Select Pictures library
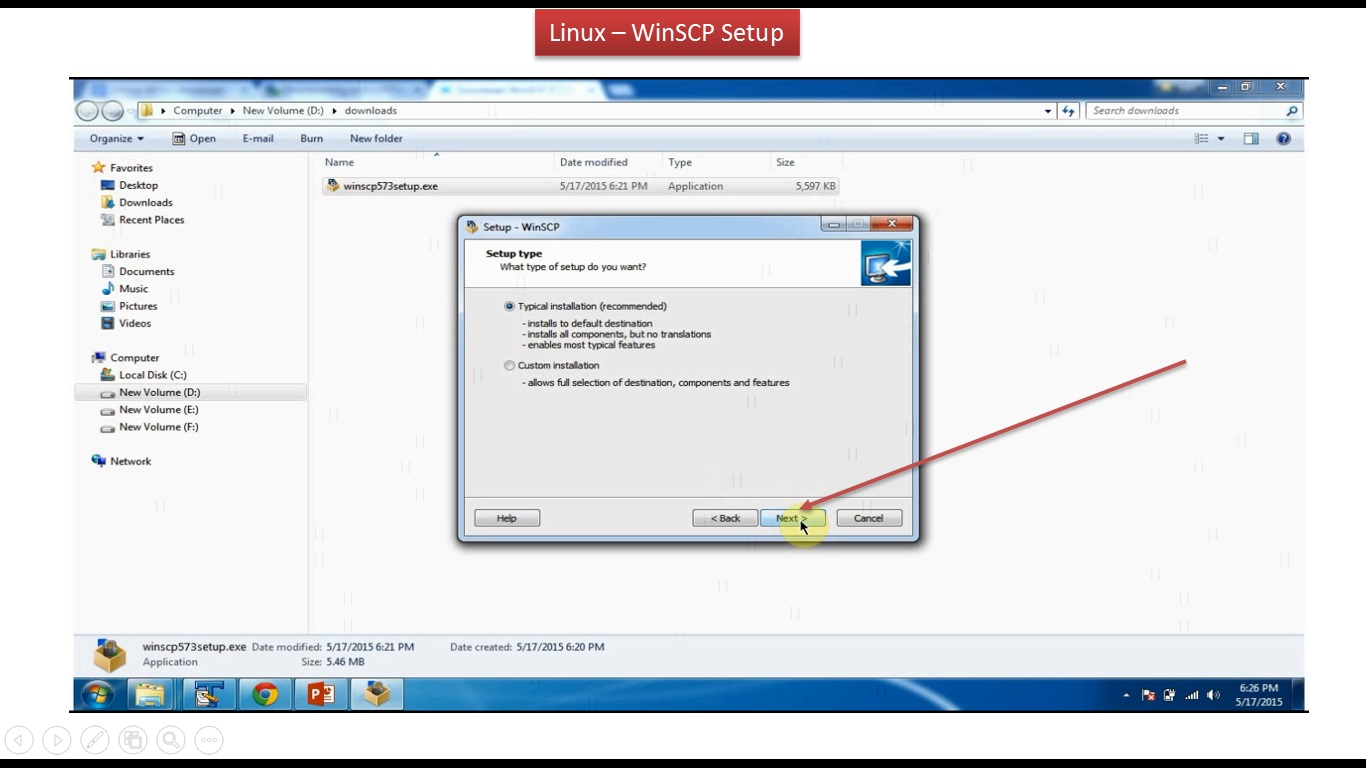Screen dimensions: 1366x768 (x=129, y=306)
